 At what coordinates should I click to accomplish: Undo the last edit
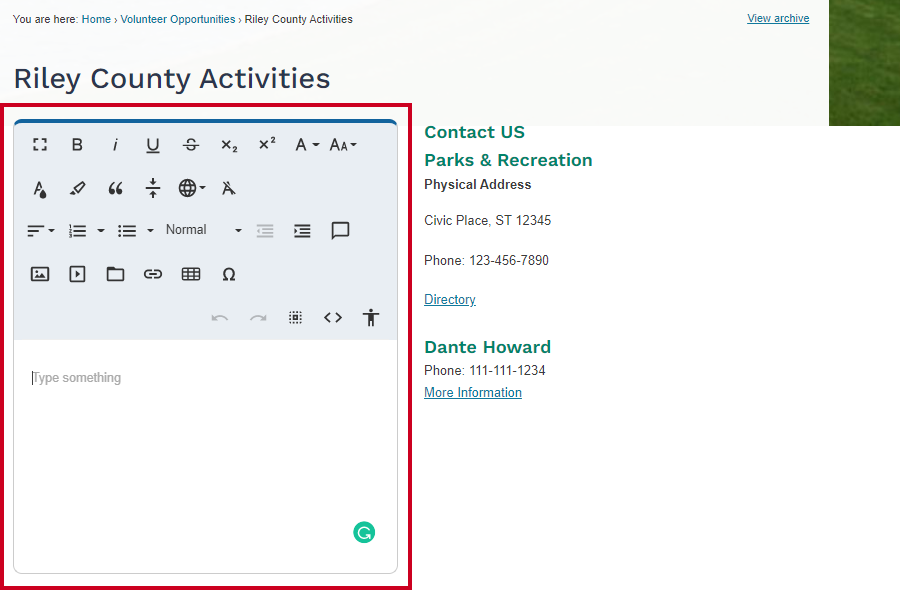[x=220, y=317]
